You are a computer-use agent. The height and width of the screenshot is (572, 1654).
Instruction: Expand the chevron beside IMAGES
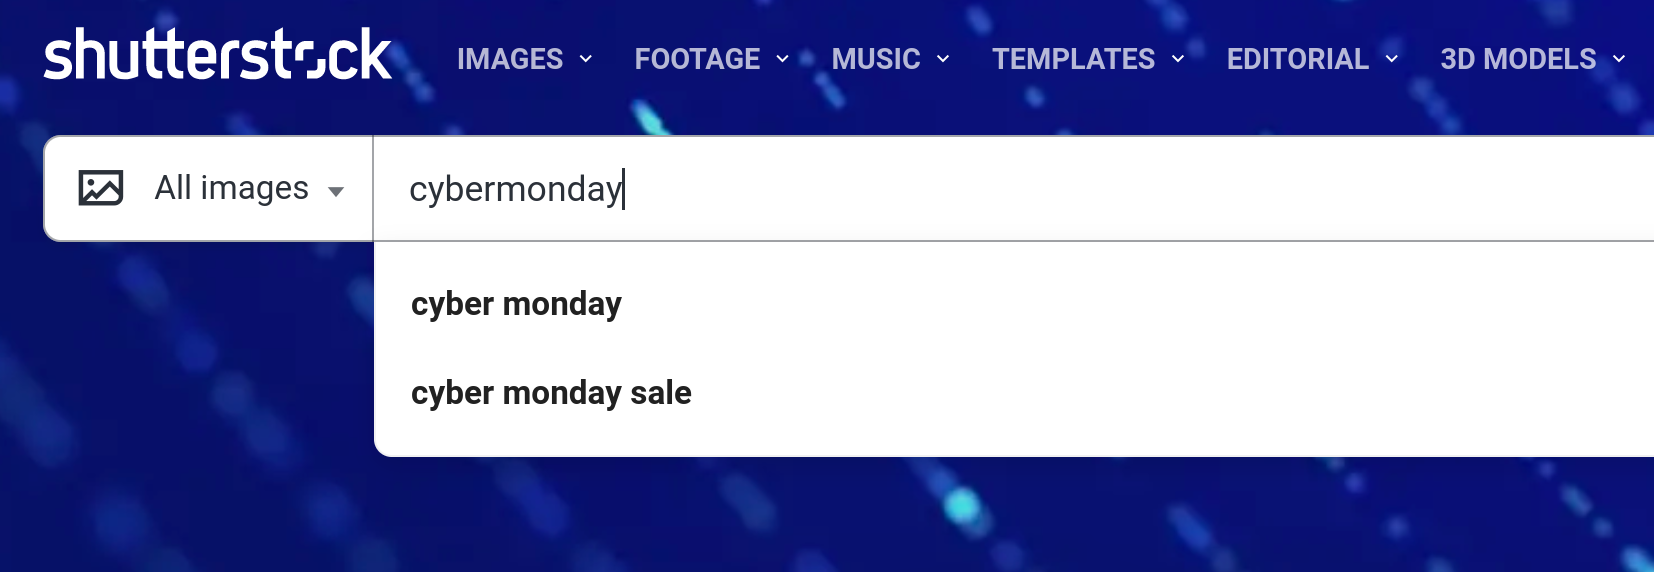(x=586, y=59)
